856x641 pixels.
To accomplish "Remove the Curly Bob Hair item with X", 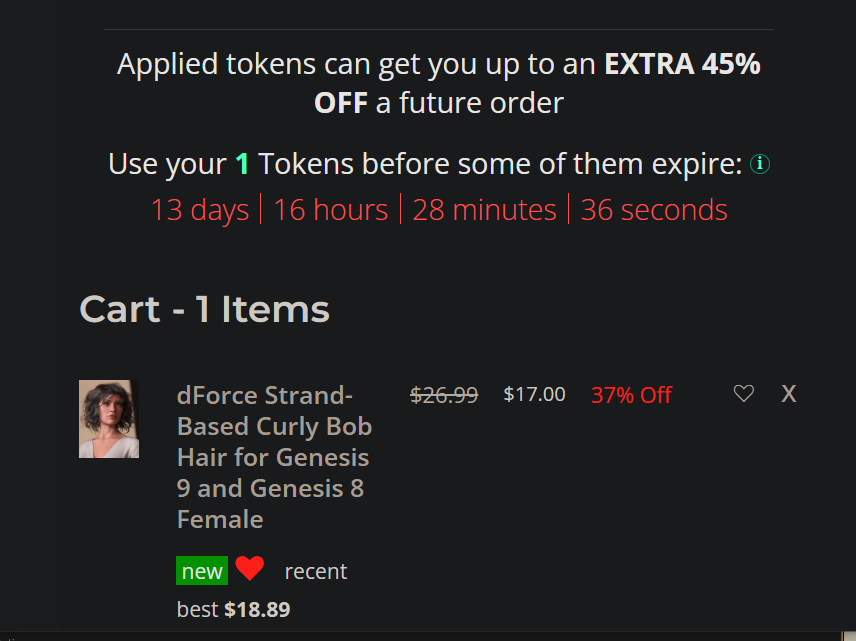I will [788, 394].
